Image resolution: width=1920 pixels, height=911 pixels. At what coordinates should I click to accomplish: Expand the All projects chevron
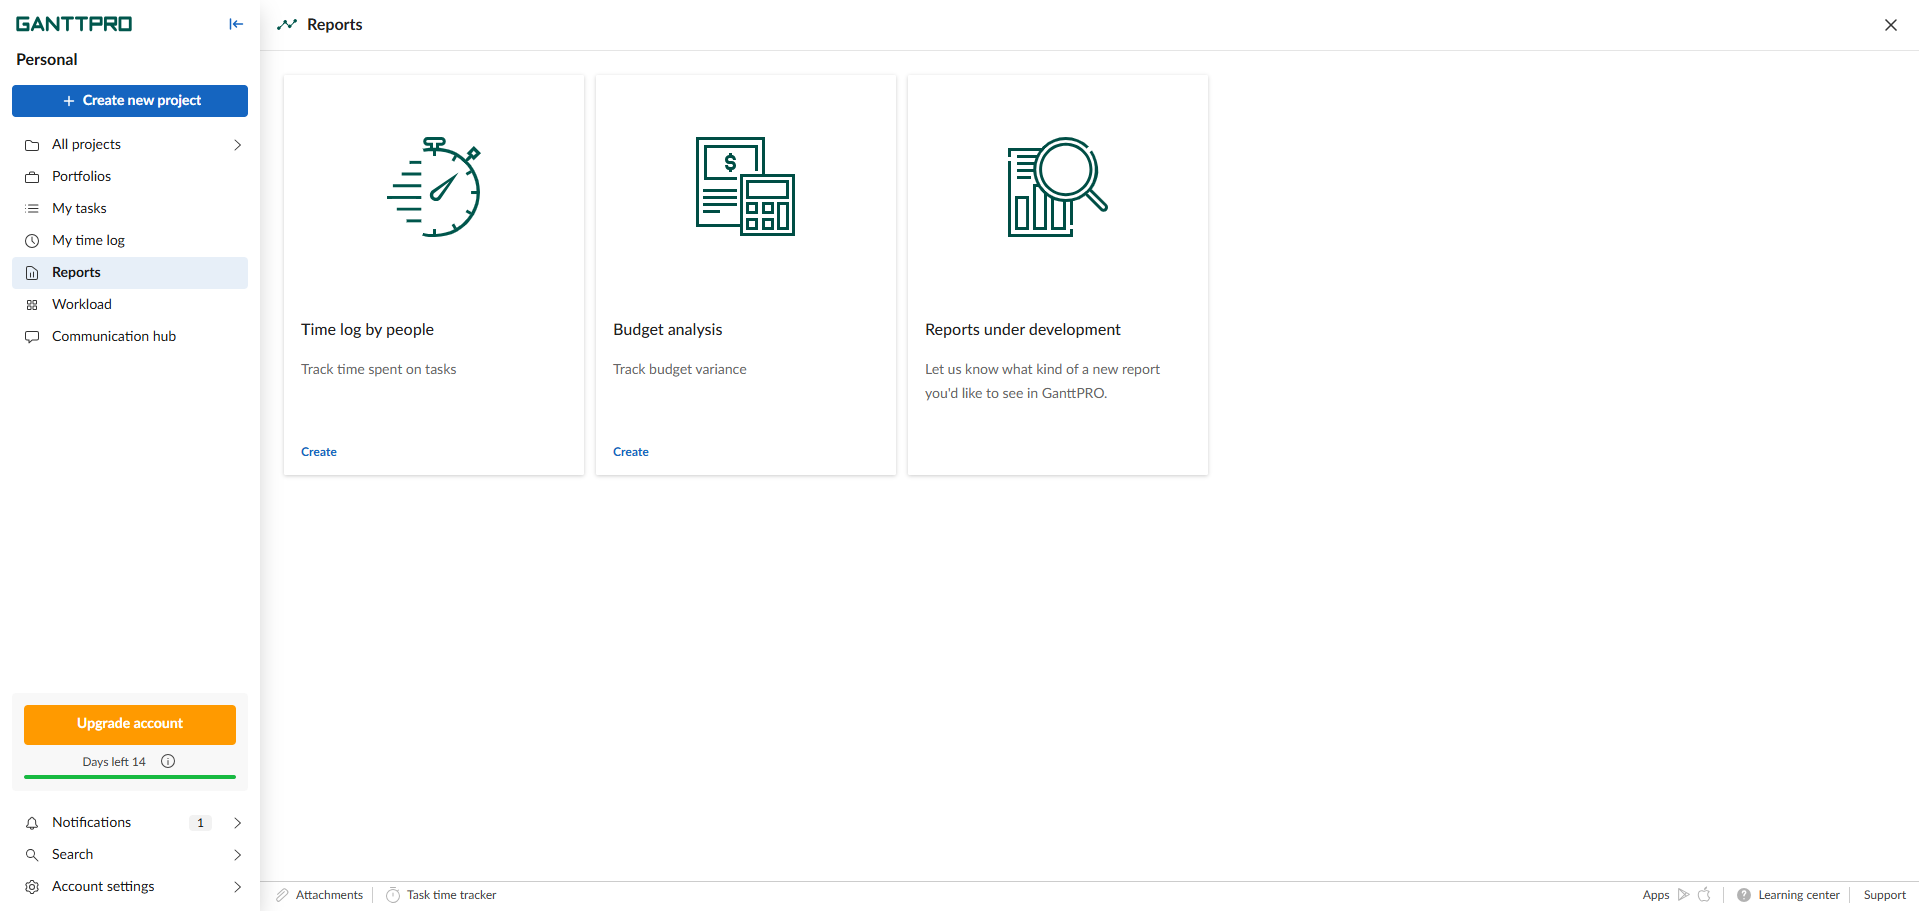237,145
